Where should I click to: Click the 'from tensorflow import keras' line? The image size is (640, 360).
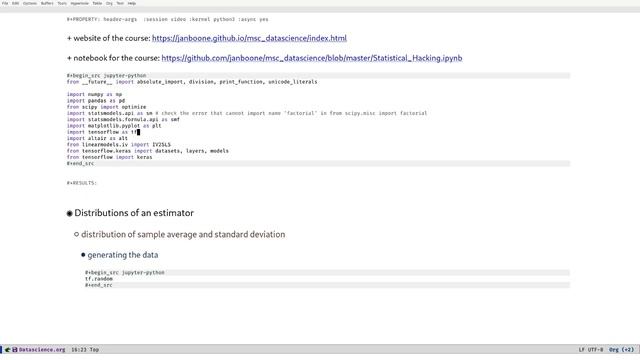pos(109,157)
